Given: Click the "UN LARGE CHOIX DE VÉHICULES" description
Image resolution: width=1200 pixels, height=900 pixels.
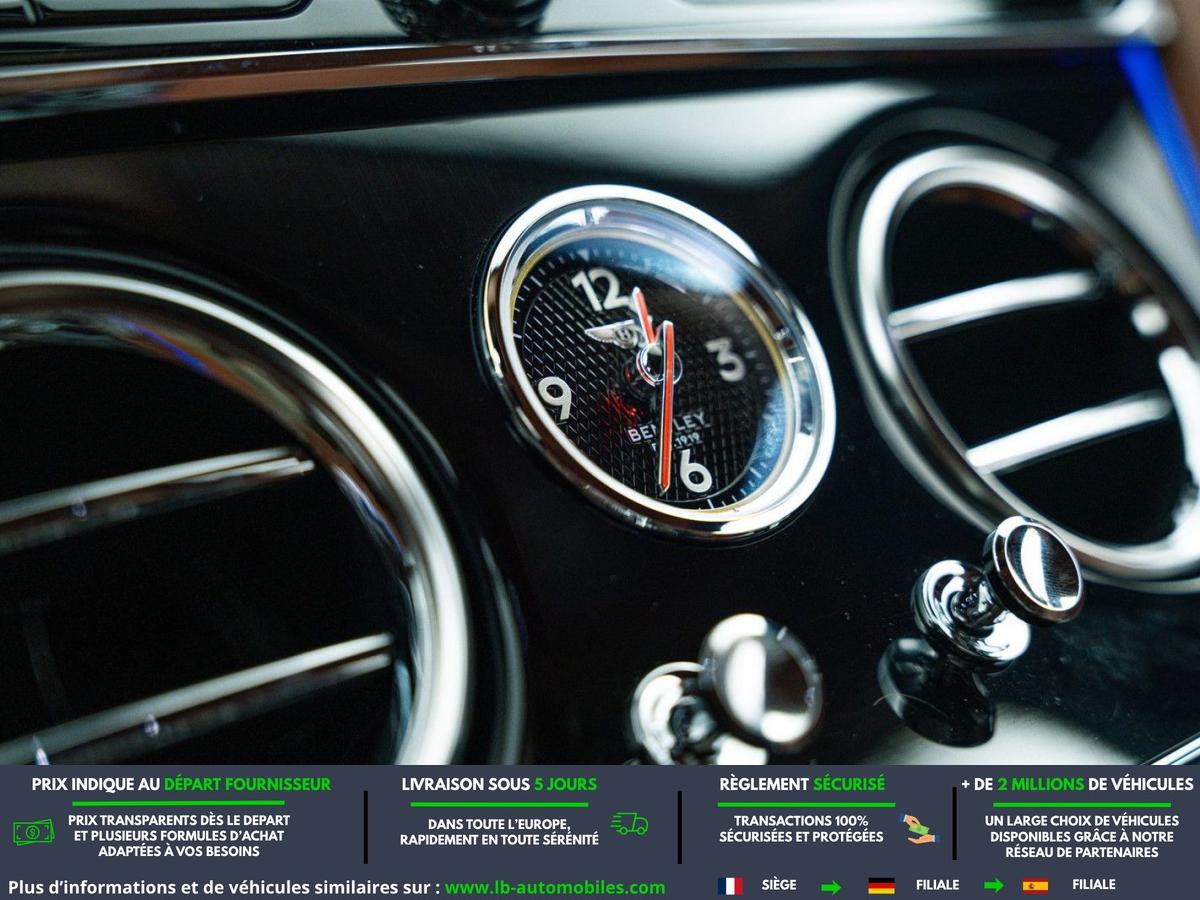Looking at the screenshot, I should [x=1081, y=836].
